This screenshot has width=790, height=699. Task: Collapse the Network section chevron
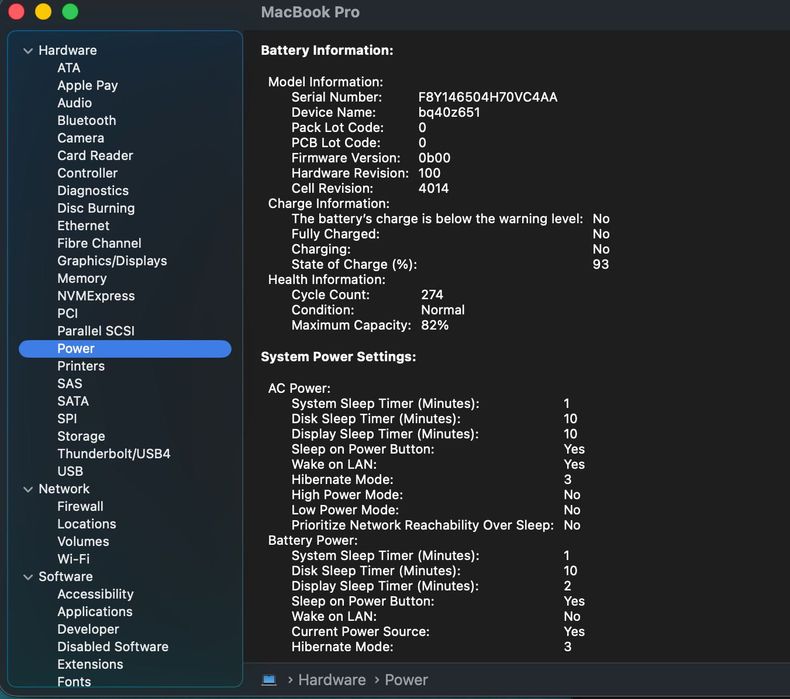(x=28, y=489)
